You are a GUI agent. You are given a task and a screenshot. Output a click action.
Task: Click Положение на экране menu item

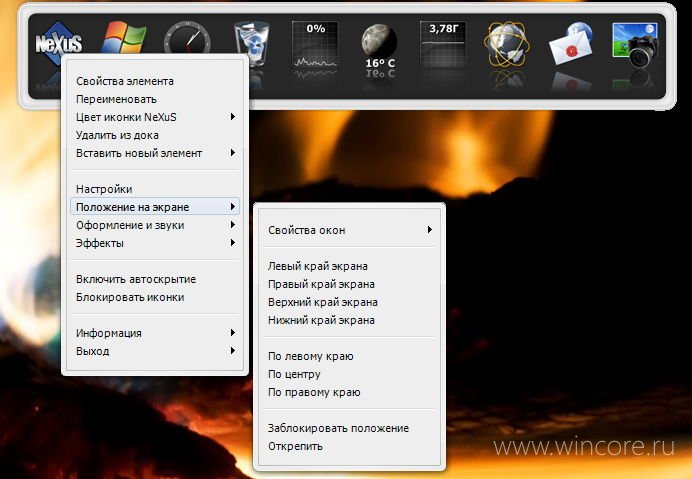coord(155,207)
